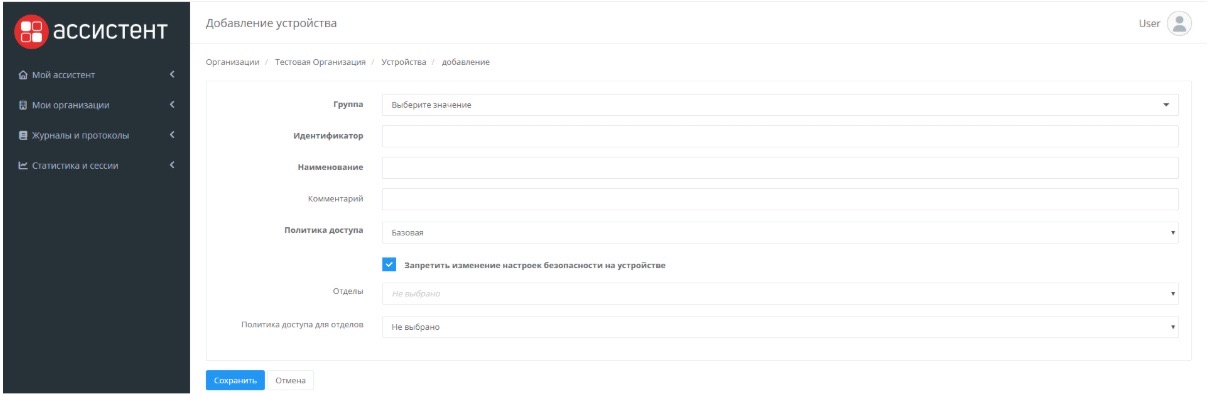Image resolution: width=1208 pixels, height=396 pixels.
Task: Click the Добавление устройства page title
Action: [271, 23]
